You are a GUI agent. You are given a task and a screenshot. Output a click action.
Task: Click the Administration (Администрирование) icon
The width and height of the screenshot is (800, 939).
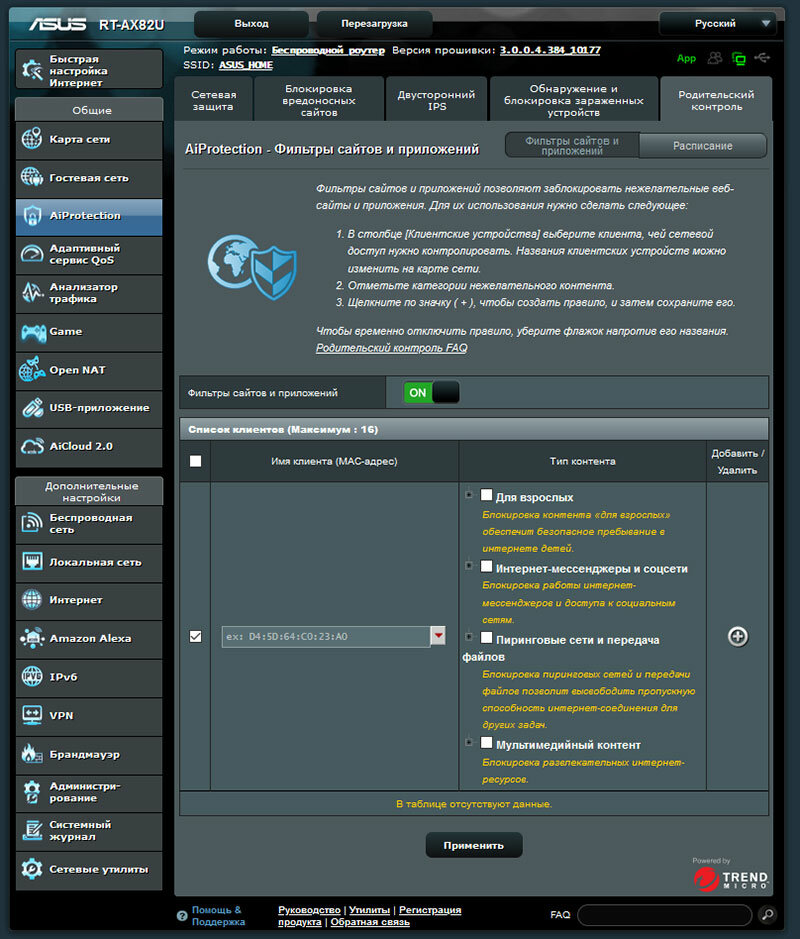click(x=32, y=792)
